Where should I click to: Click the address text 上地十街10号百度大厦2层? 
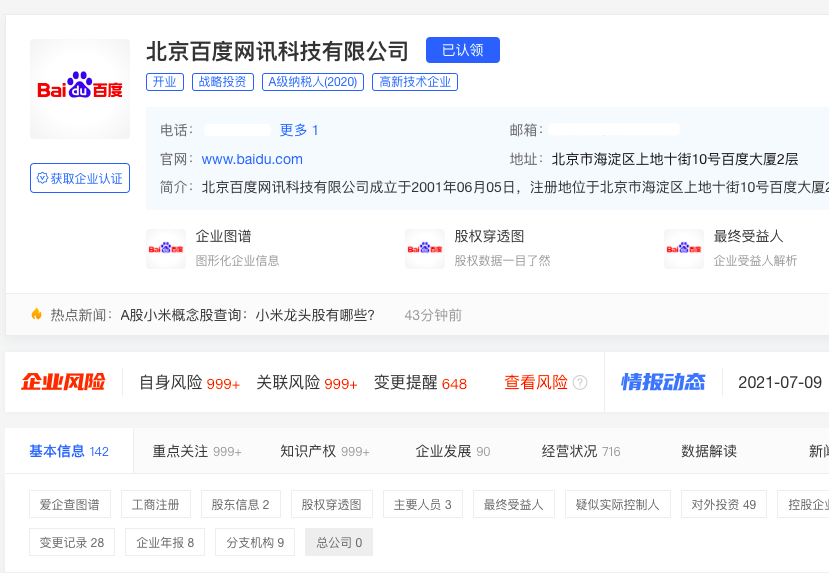point(675,159)
